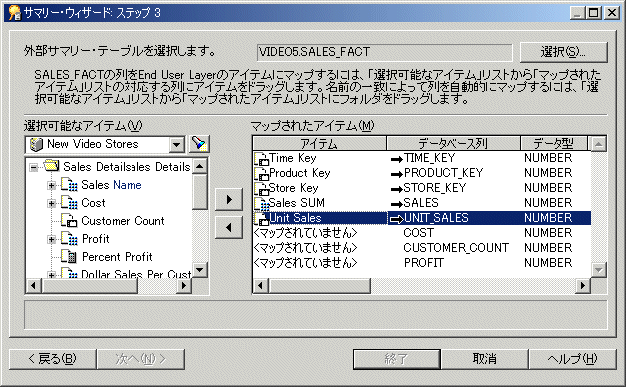Select the Product Key mapped row
The width and height of the screenshot is (626, 387).
tap(422, 173)
